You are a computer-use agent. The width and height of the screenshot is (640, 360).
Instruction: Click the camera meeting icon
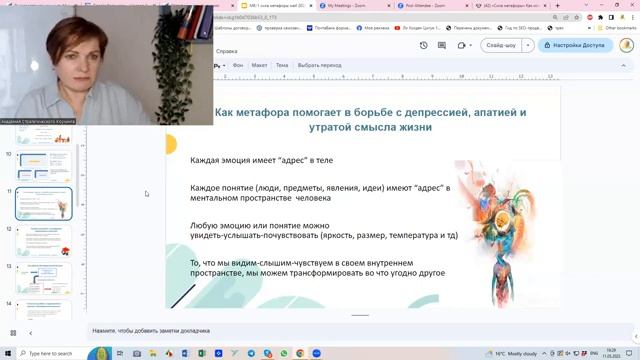coord(461,45)
